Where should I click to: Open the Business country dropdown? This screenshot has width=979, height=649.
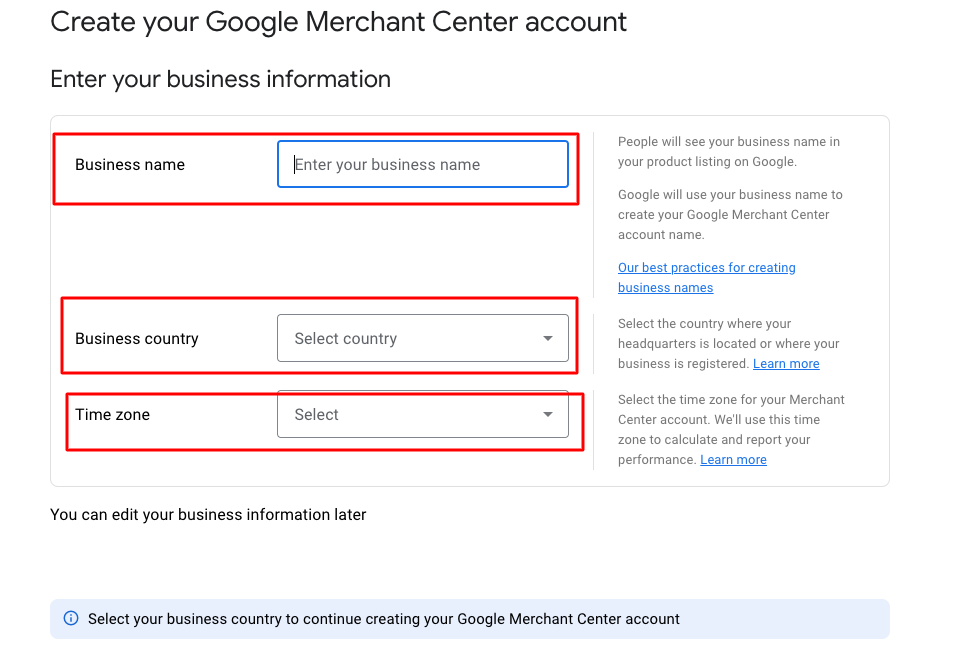tap(423, 338)
